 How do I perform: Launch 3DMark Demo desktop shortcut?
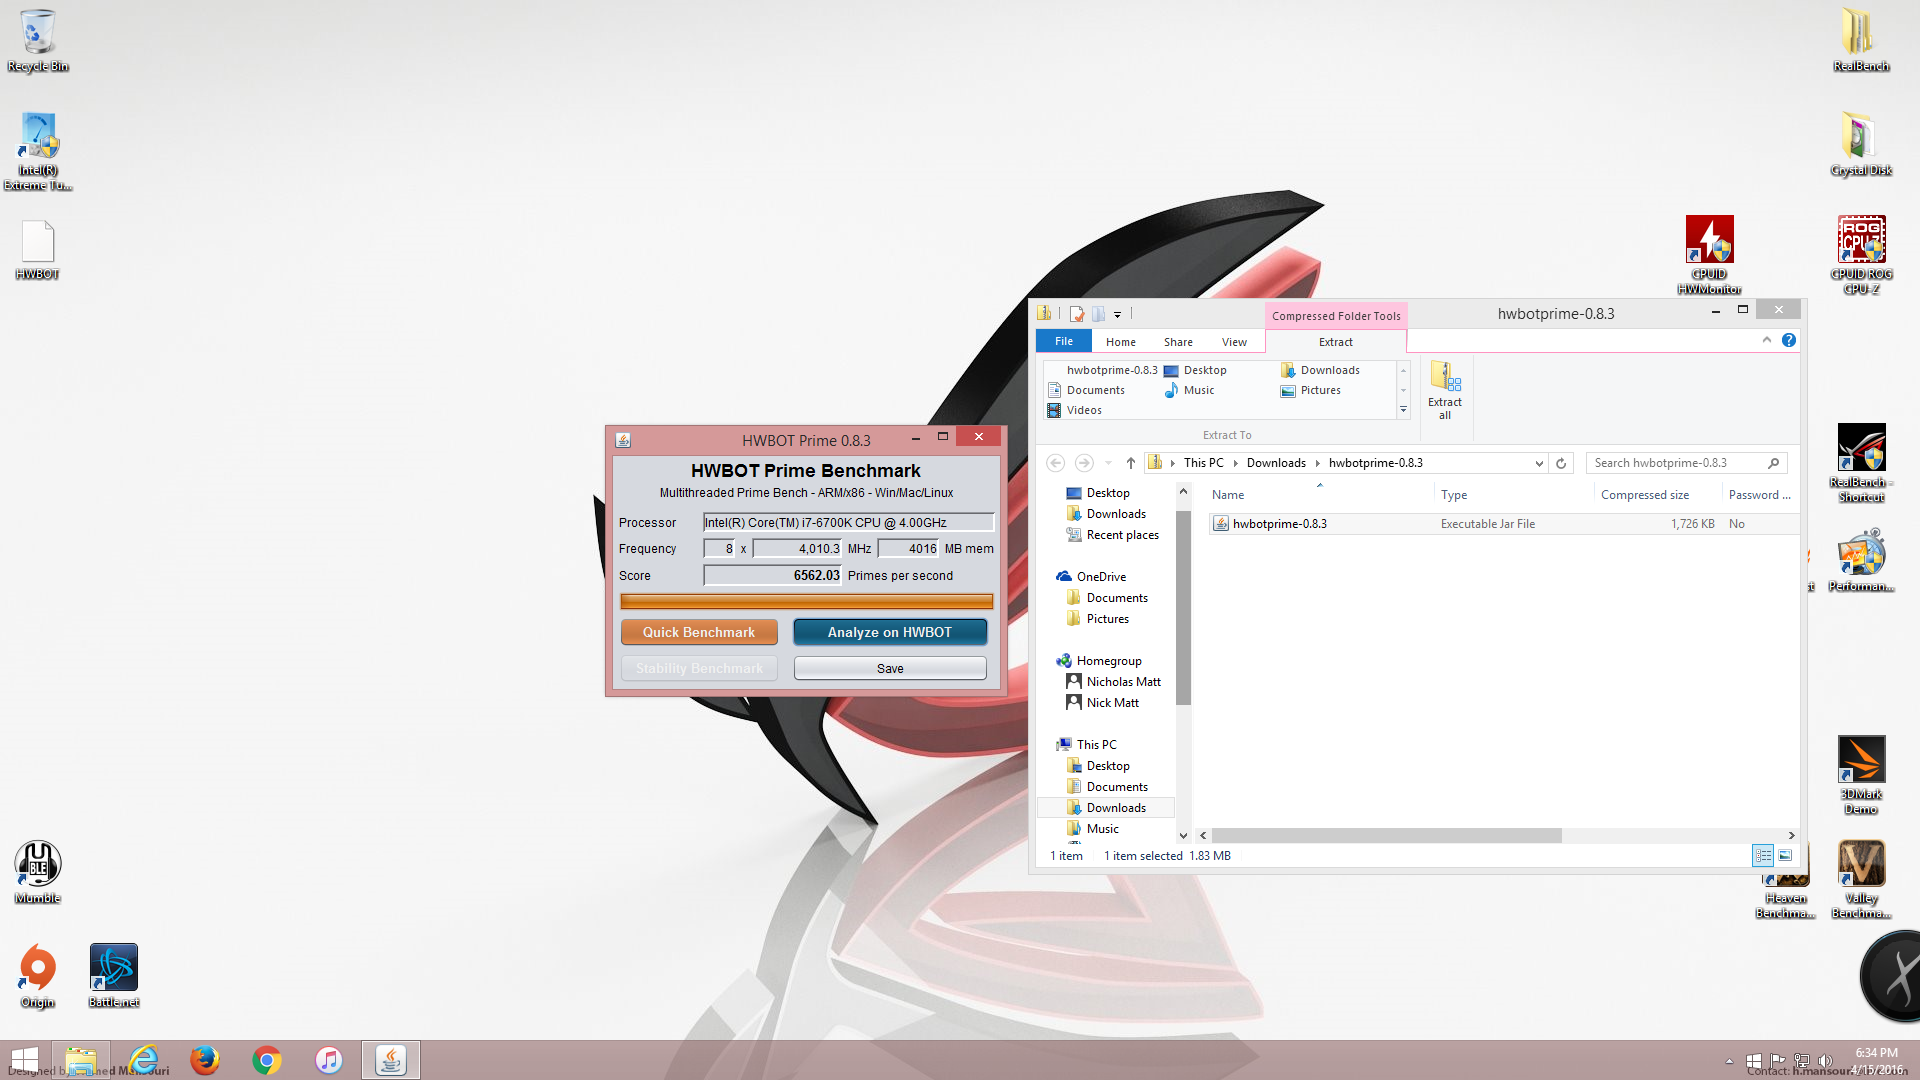point(1861,775)
